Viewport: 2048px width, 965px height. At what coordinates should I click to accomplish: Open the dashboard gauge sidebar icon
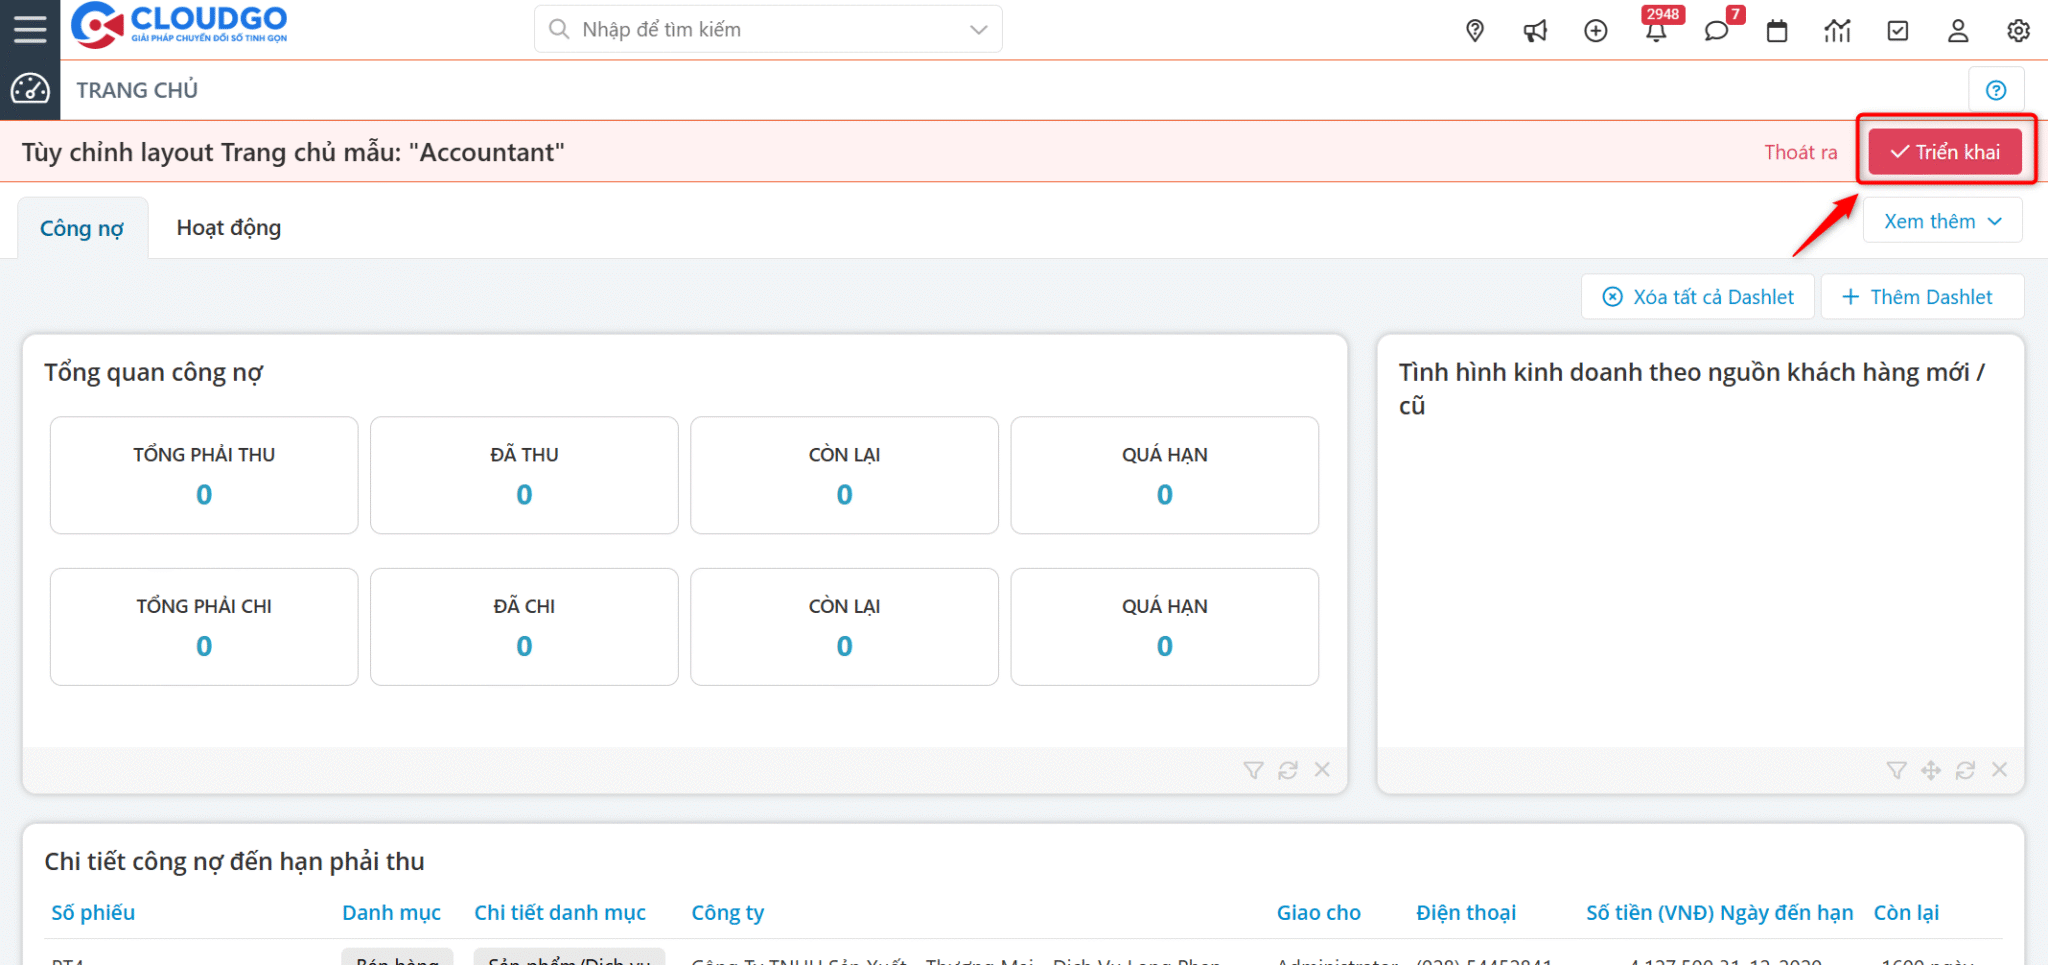pos(30,89)
